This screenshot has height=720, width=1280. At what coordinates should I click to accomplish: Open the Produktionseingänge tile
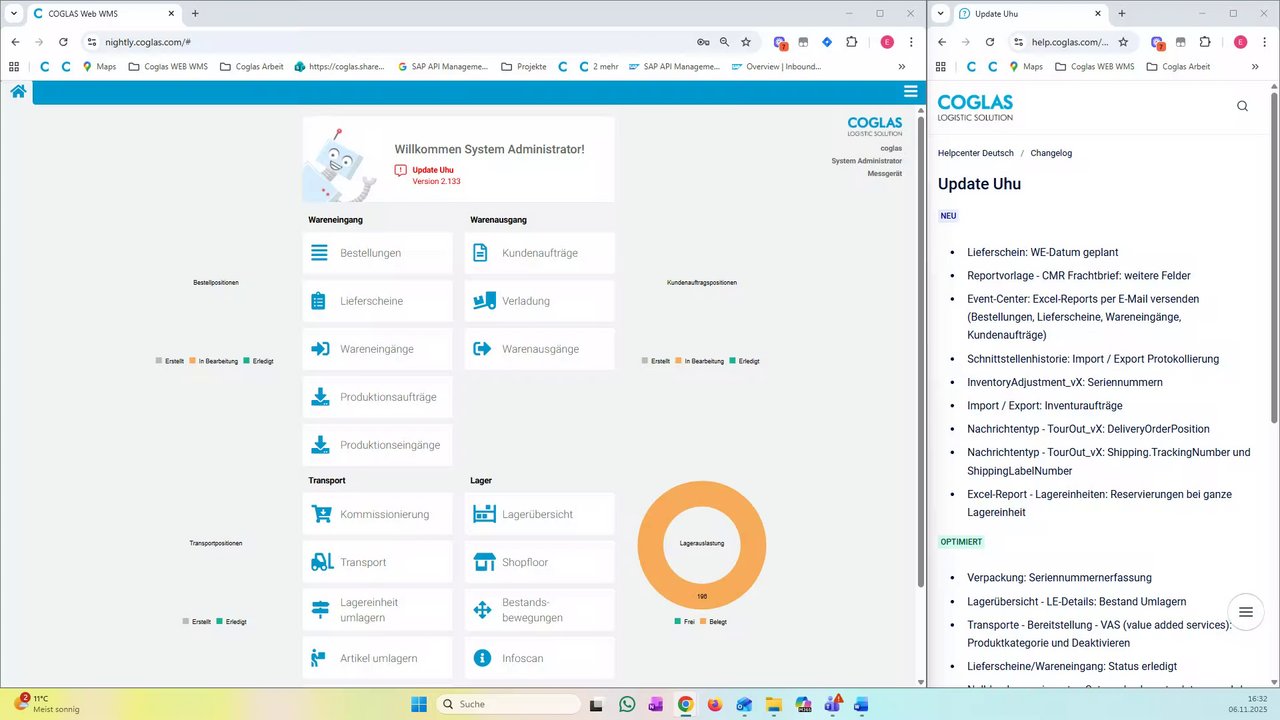tap(378, 445)
